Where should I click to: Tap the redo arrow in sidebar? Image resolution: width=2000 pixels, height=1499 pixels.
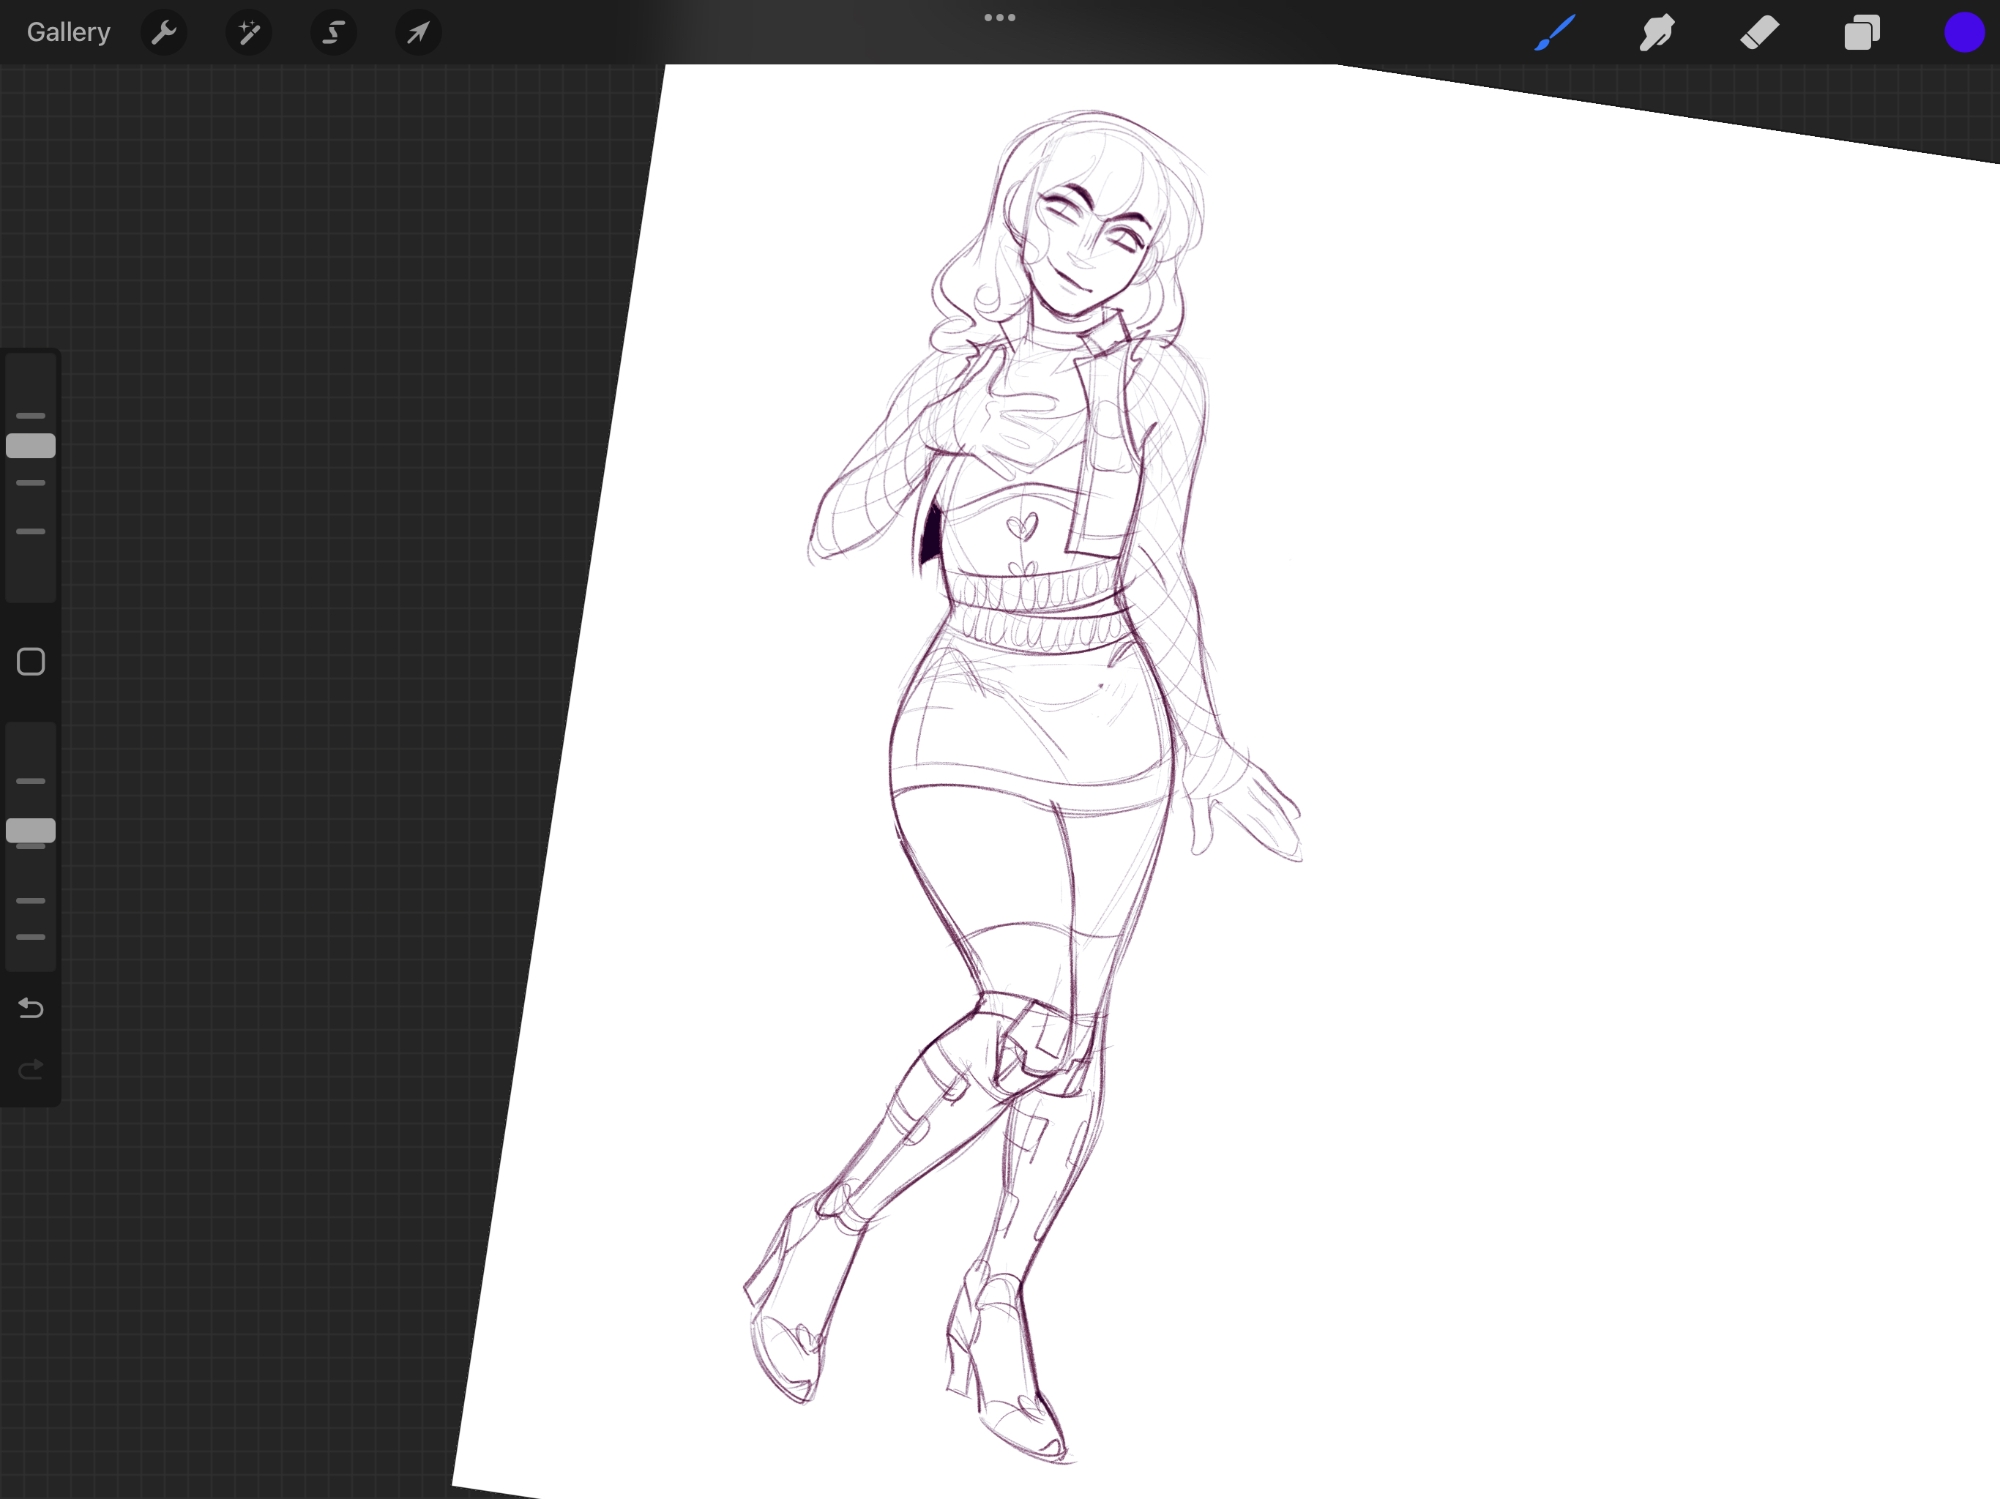(31, 1070)
